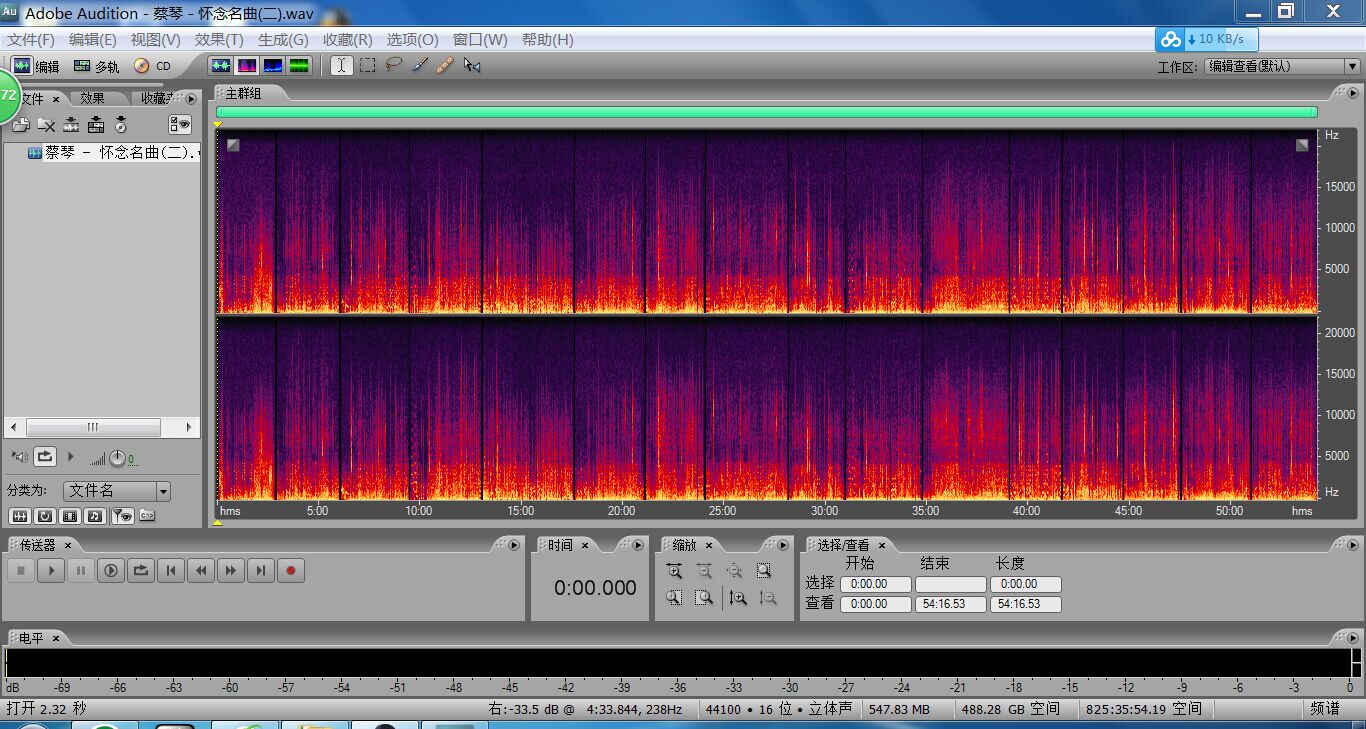1366x729 pixels.
Task: Select the spot healing bandage tool
Action: pyautogui.click(x=446, y=65)
